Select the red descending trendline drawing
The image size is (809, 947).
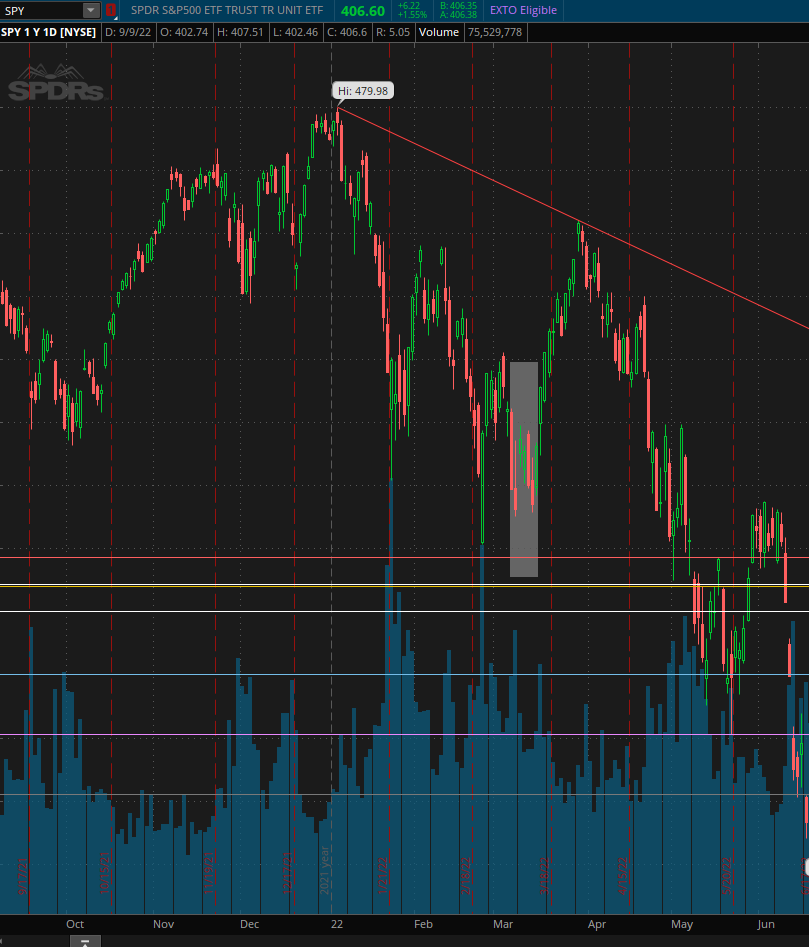tap(574, 219)
